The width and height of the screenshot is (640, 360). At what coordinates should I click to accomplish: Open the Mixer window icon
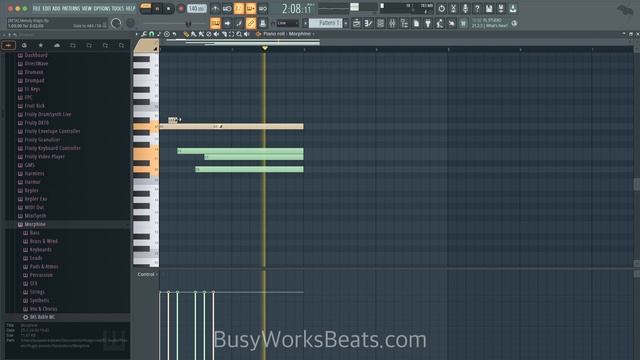392,24
